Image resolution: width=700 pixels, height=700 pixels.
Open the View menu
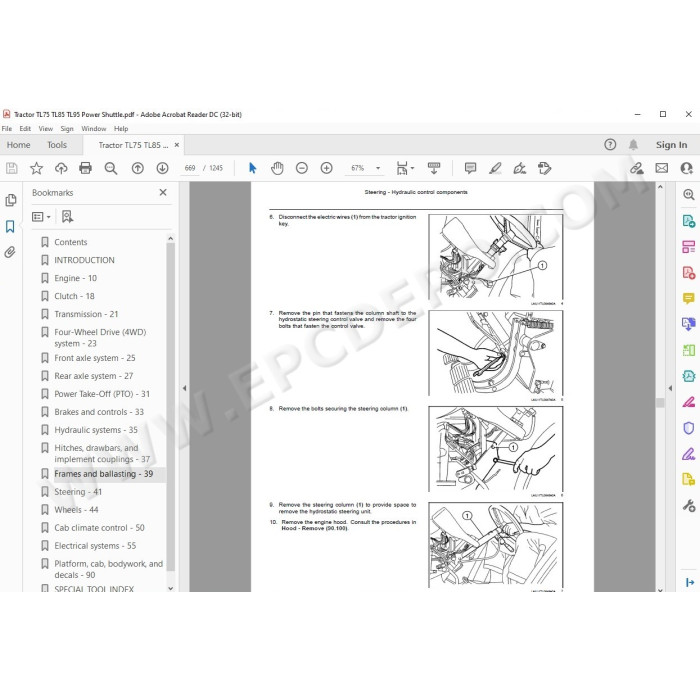coord(46,129)
